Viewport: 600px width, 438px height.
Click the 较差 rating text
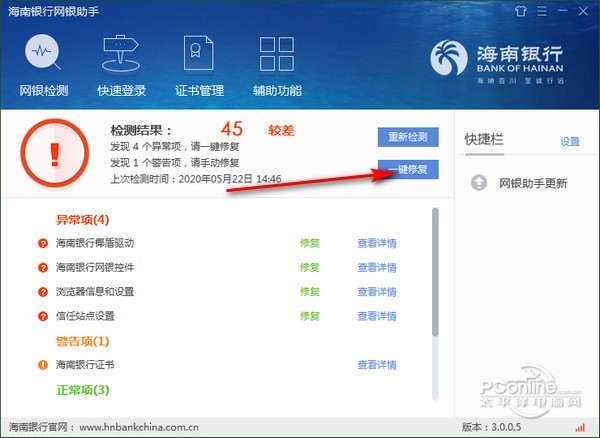pyautogui.click(x=281, y=130)
